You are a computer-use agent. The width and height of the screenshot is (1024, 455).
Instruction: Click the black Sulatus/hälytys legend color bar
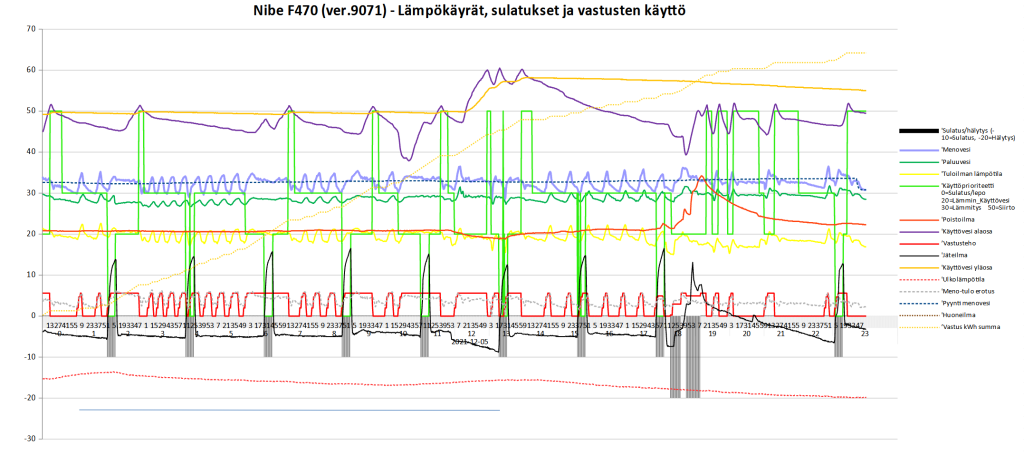918,132
